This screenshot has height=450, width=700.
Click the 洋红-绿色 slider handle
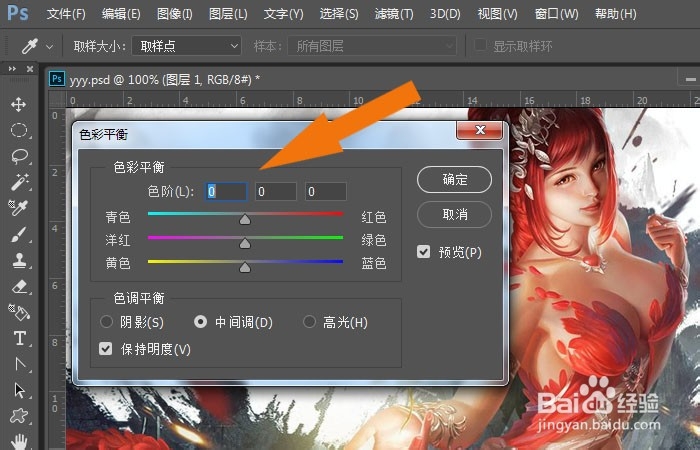pos(245,243)
